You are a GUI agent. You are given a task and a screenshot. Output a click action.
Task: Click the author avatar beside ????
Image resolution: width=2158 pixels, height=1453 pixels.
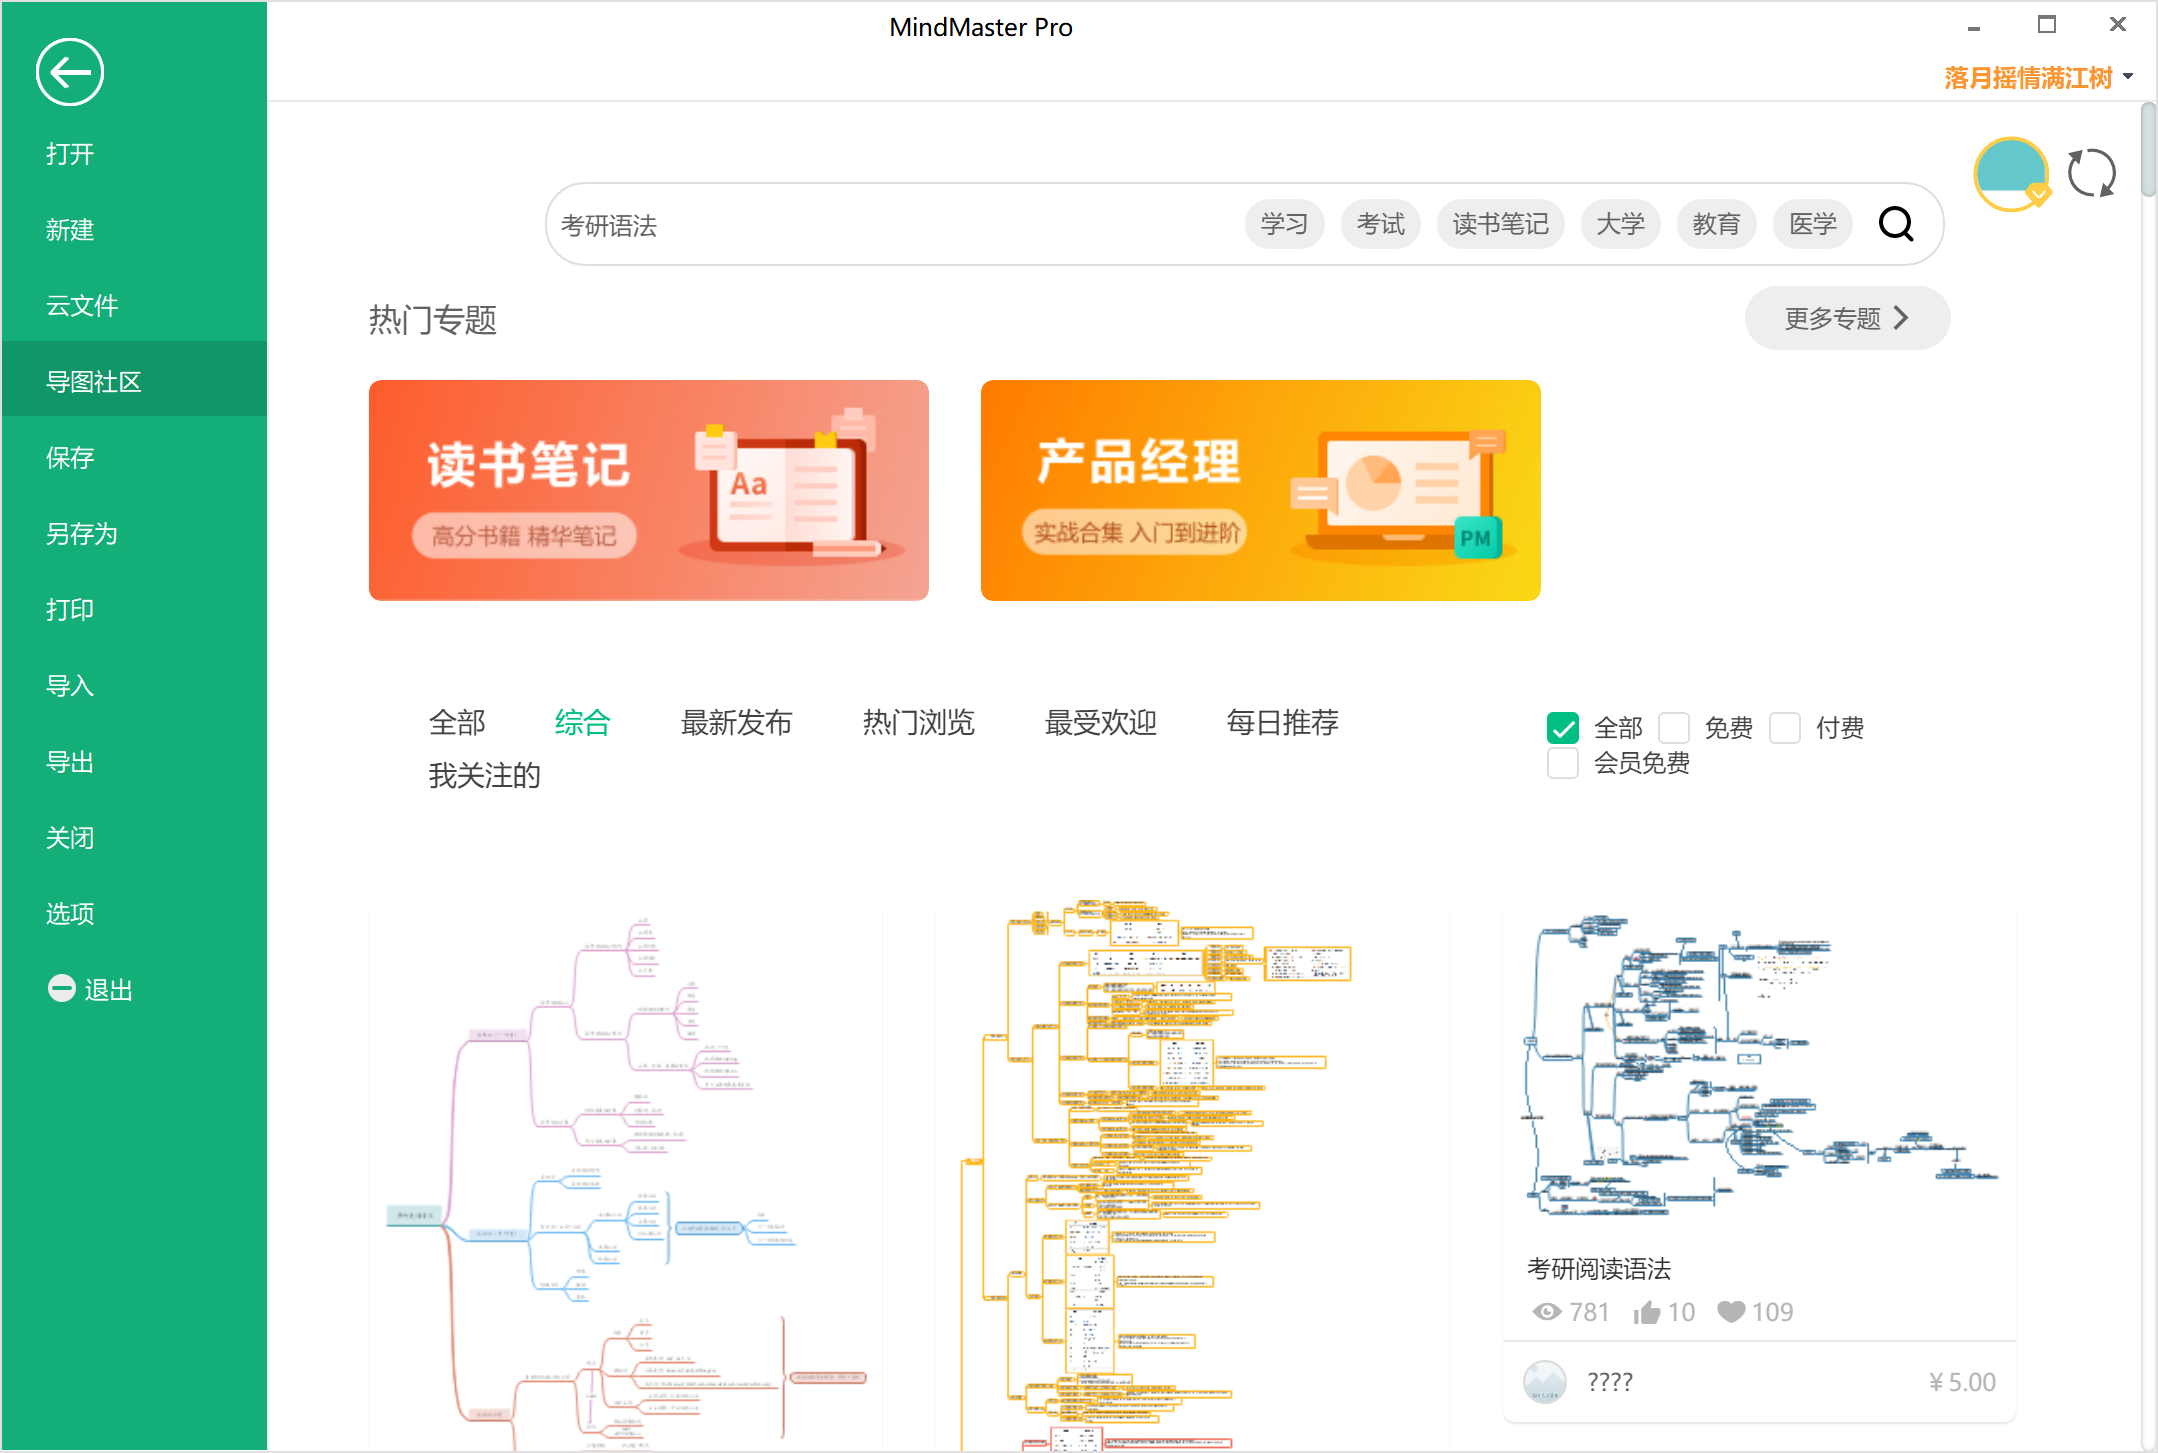(1545, 1382)
